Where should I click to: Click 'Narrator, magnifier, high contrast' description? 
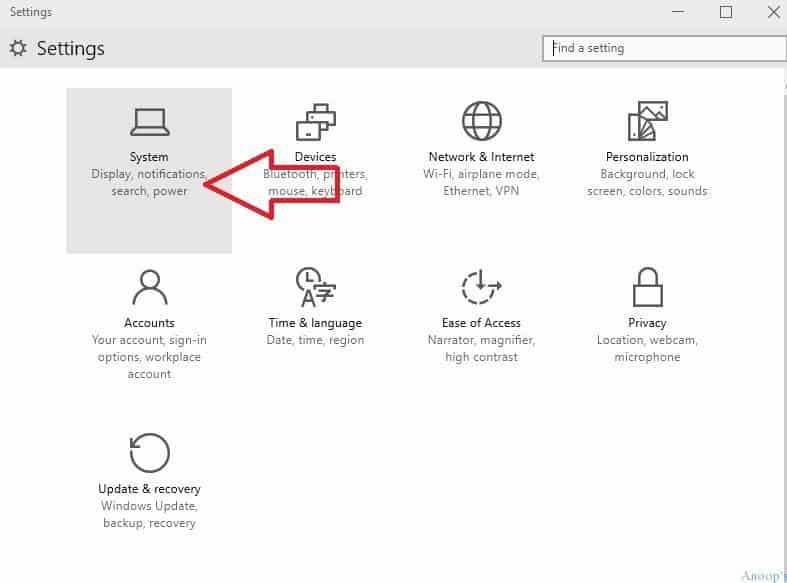[481, 349]
